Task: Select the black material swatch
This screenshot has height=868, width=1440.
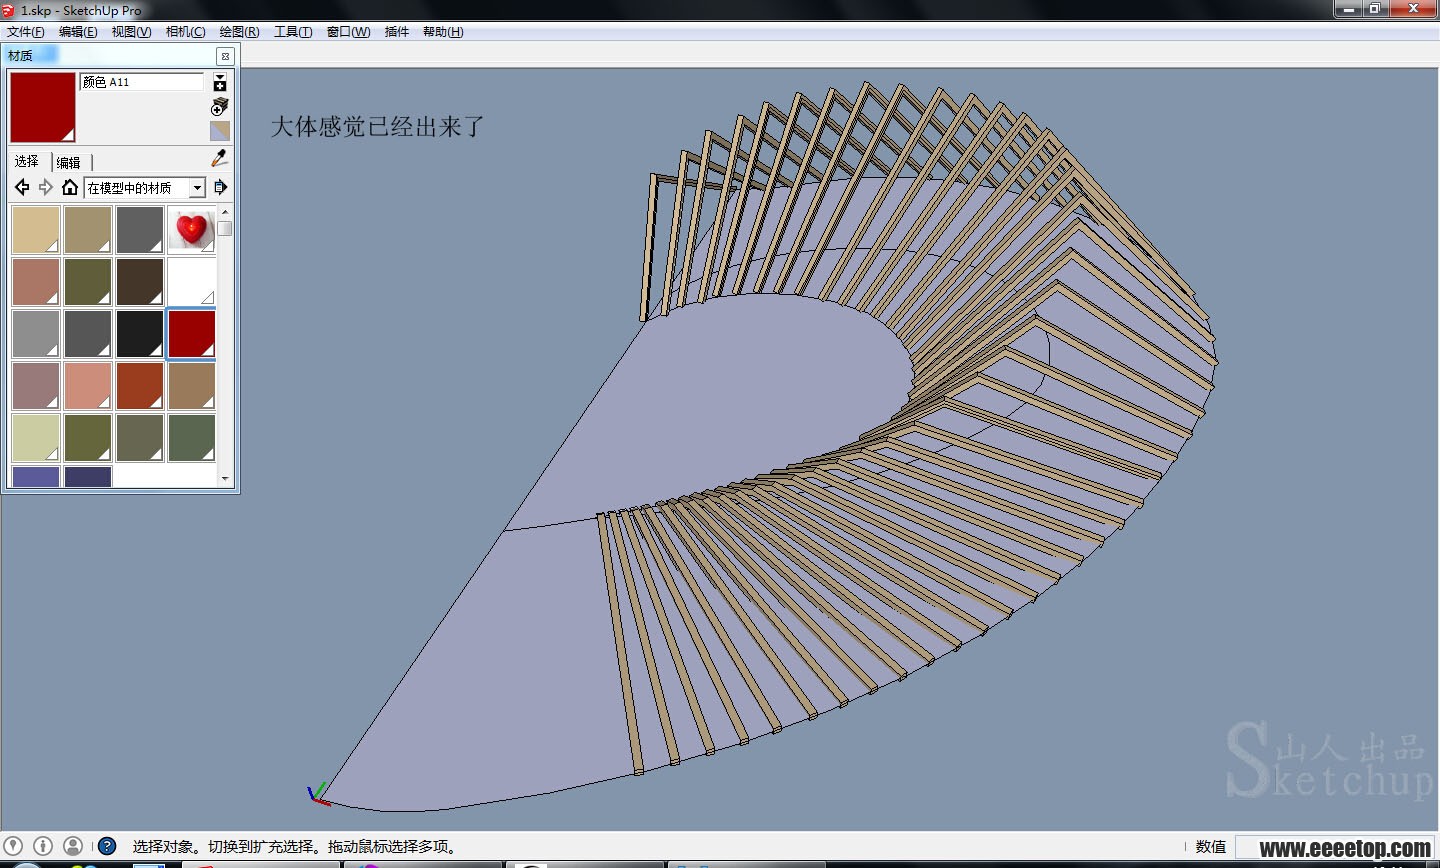Action: [140, 334]
